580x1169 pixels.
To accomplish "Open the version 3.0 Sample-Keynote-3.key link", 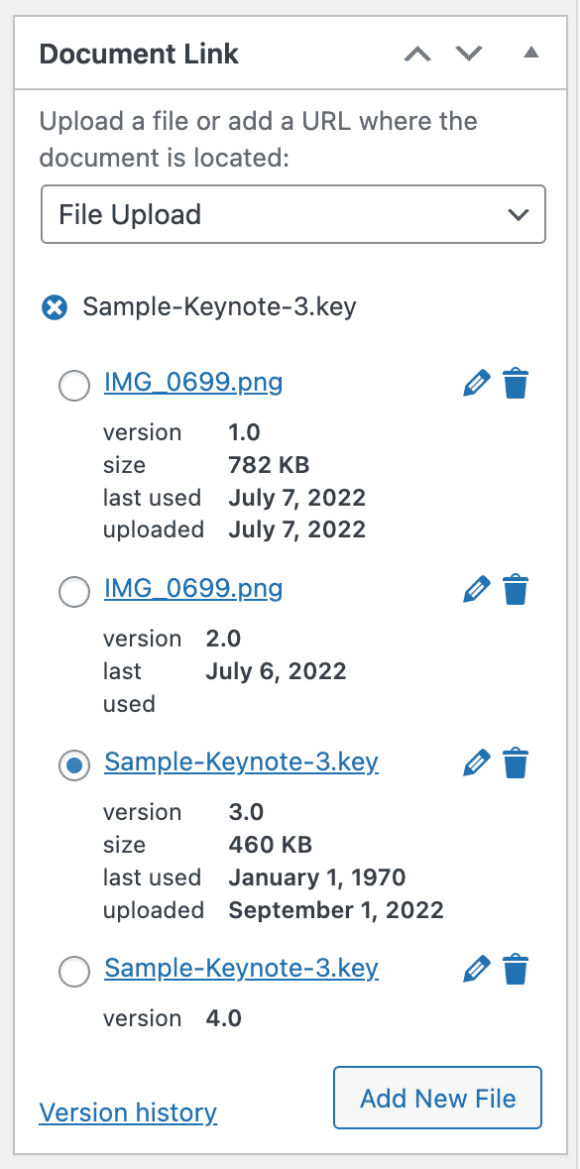I will tap(241, 762).
